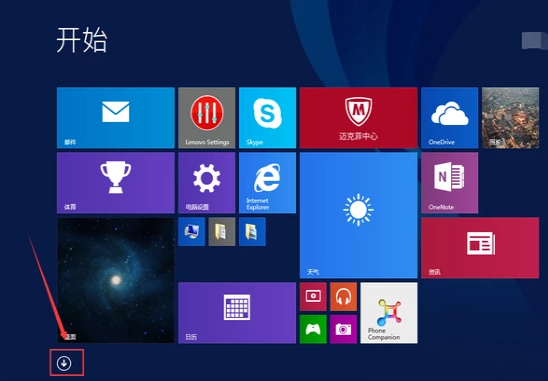Open the This PC computer small tile

coord(192,232)
